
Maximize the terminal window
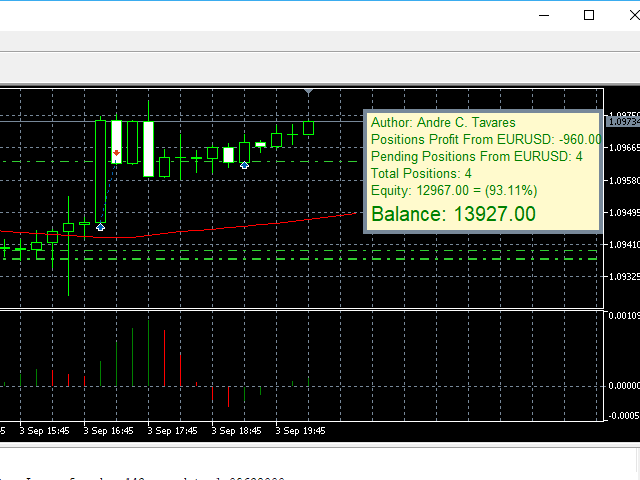589,15
